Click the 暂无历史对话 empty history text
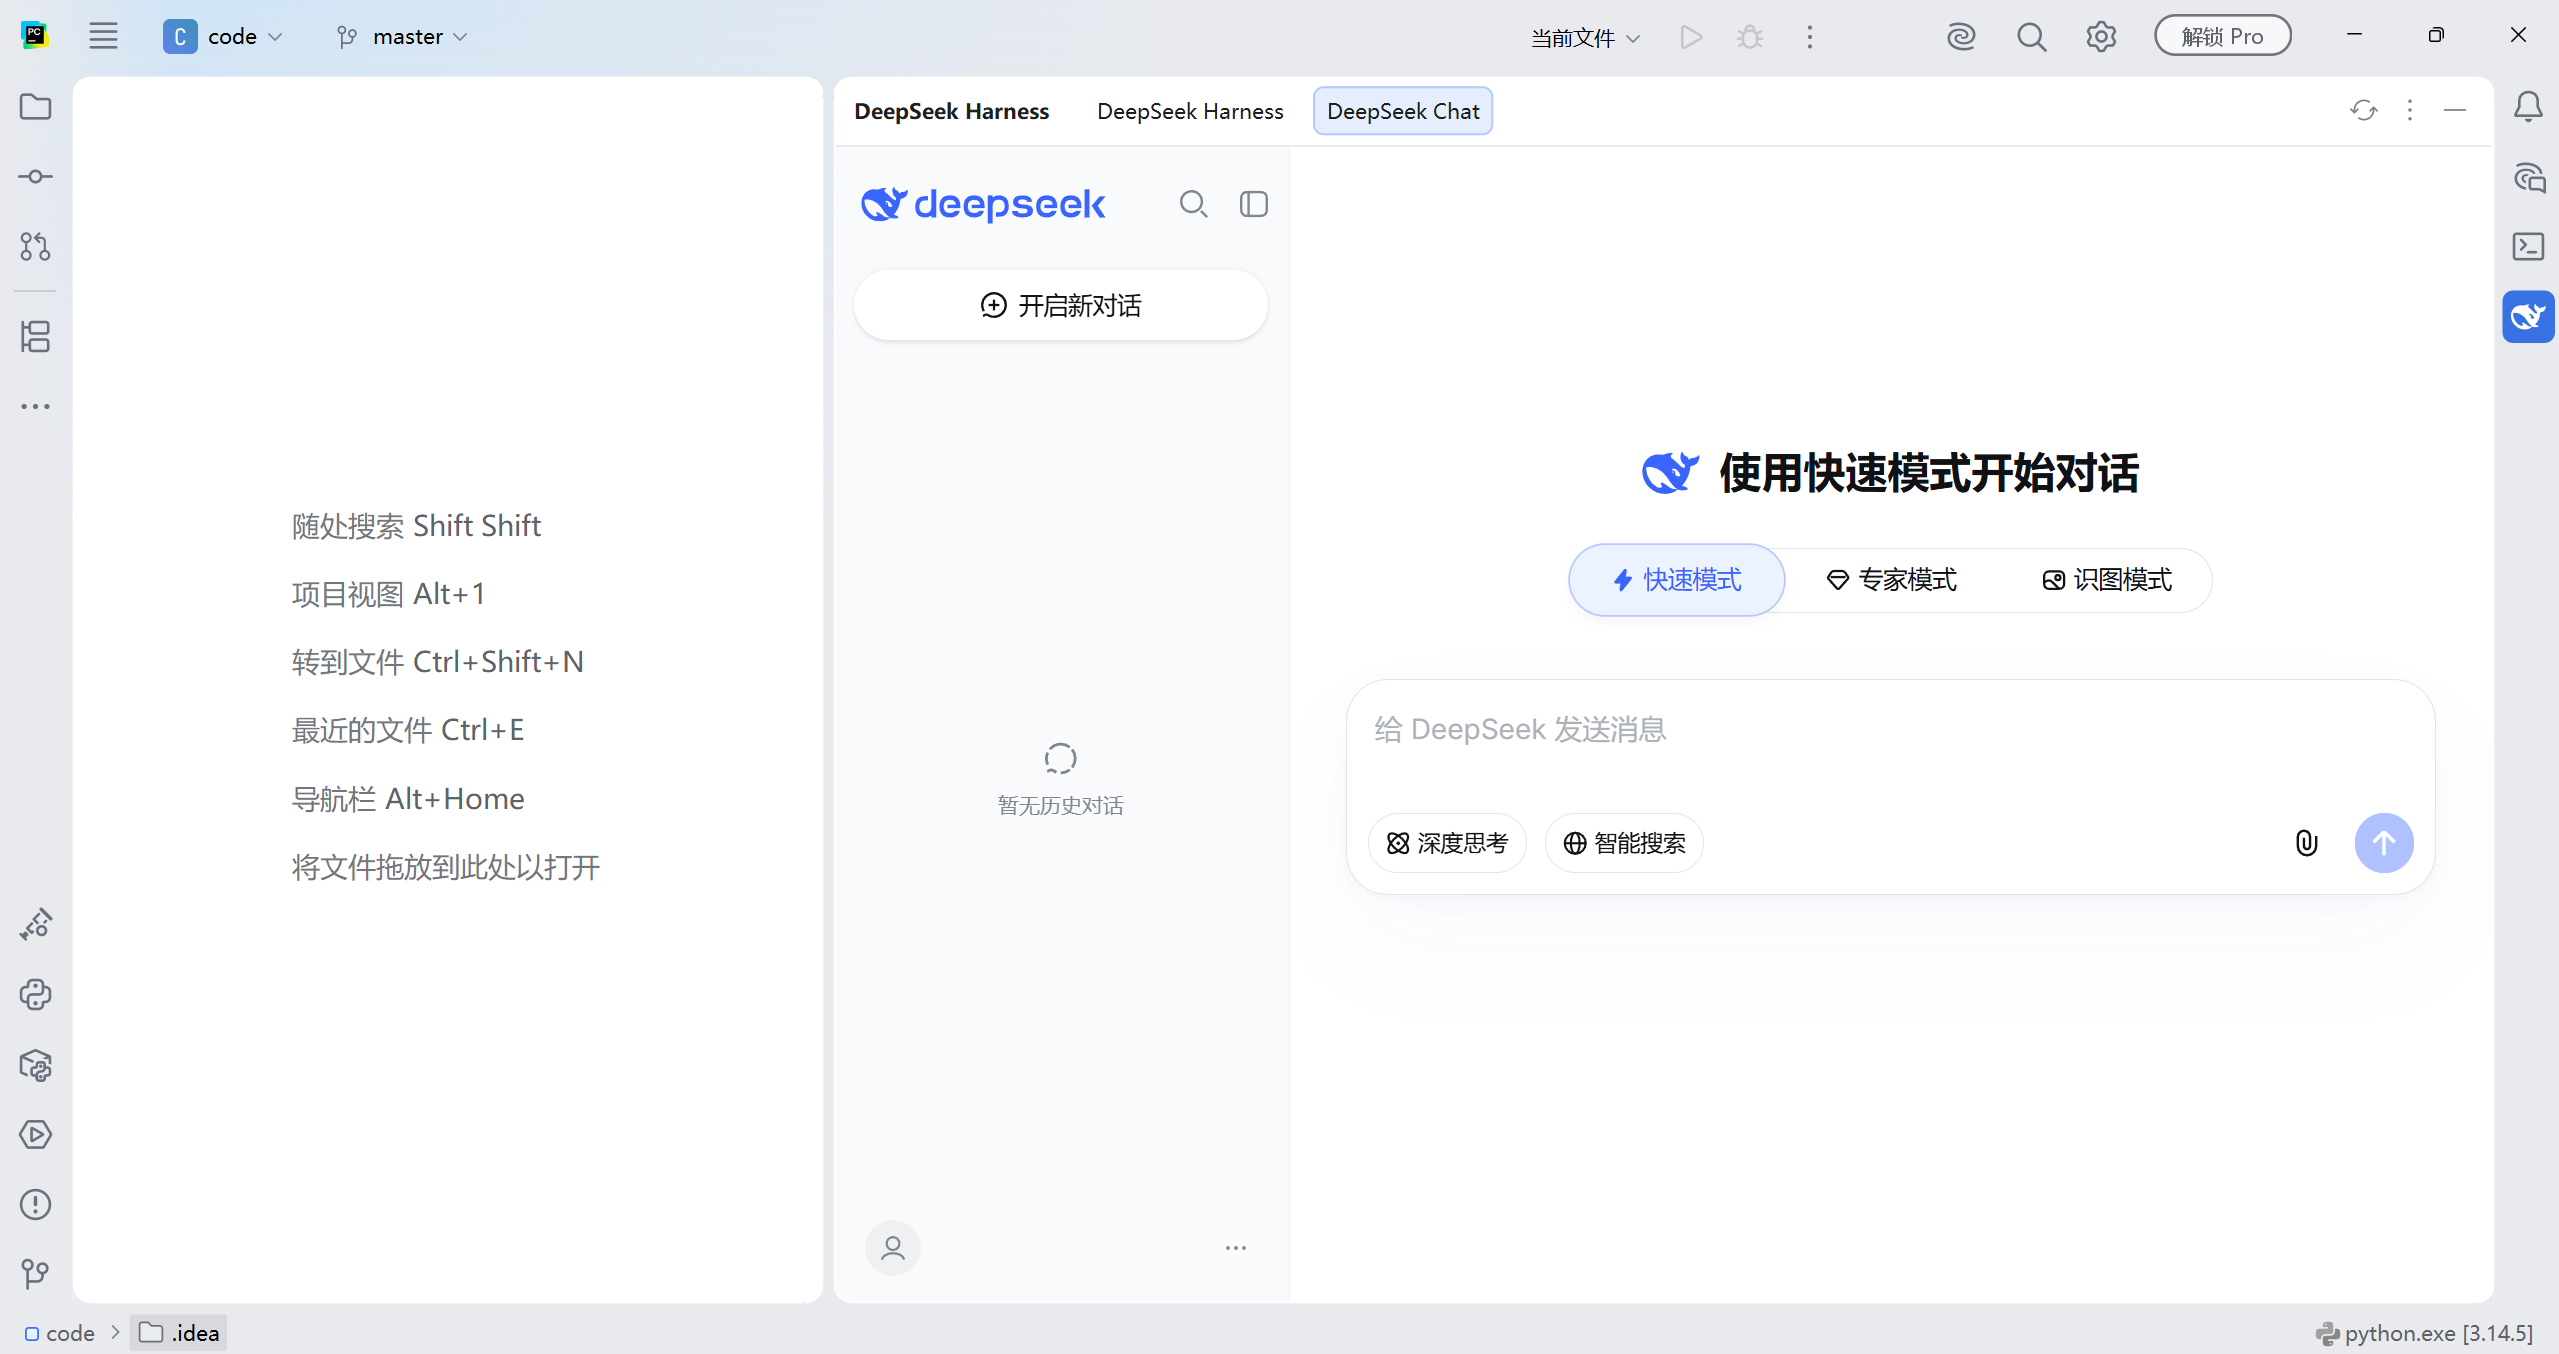Image resolution: width=2559 pixels, height=1354 pixels. point(1060,806)
